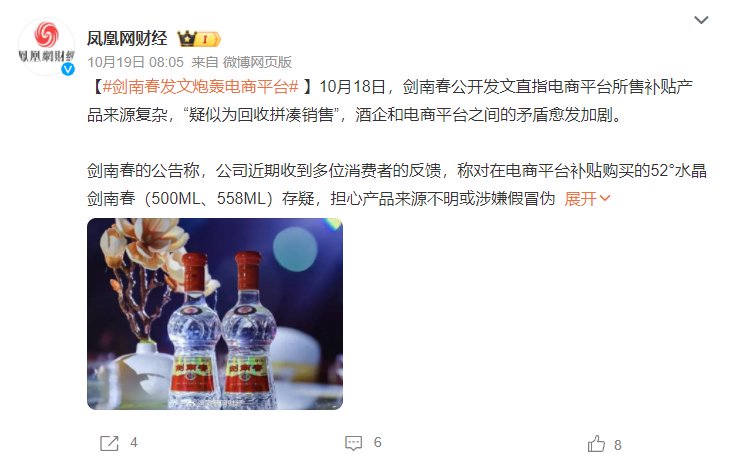Open the comment bubble icon
The image size is (729, 464).
353,443
